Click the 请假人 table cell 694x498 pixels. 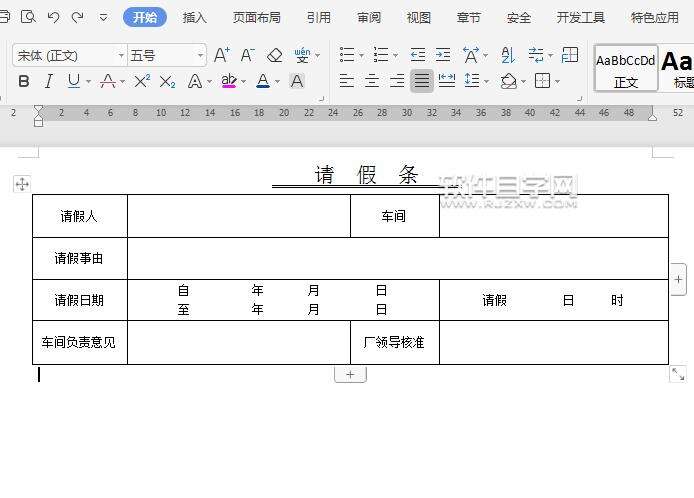(80, 216)
